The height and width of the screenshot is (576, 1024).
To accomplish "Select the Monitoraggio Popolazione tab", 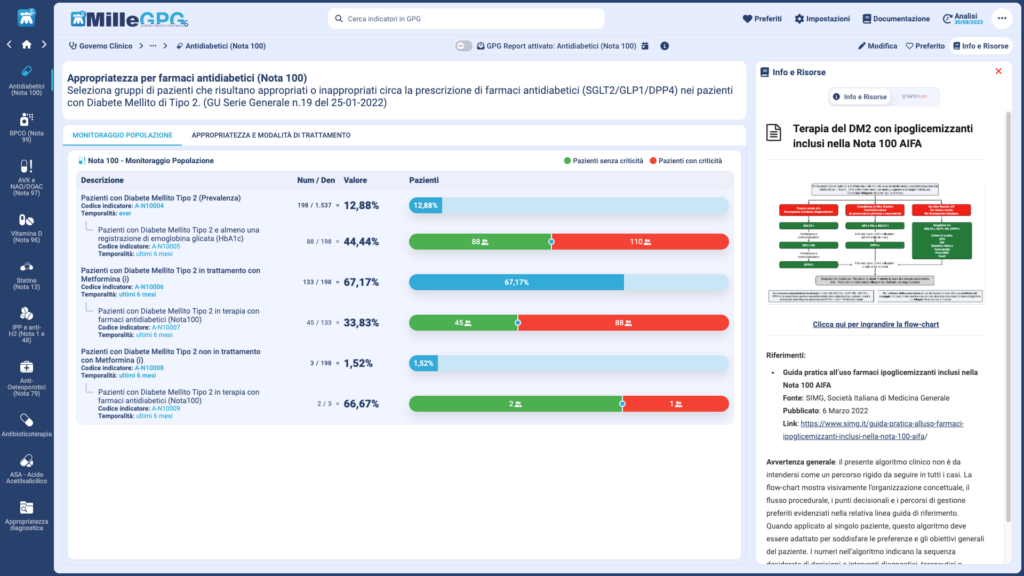I will point(122,135).
